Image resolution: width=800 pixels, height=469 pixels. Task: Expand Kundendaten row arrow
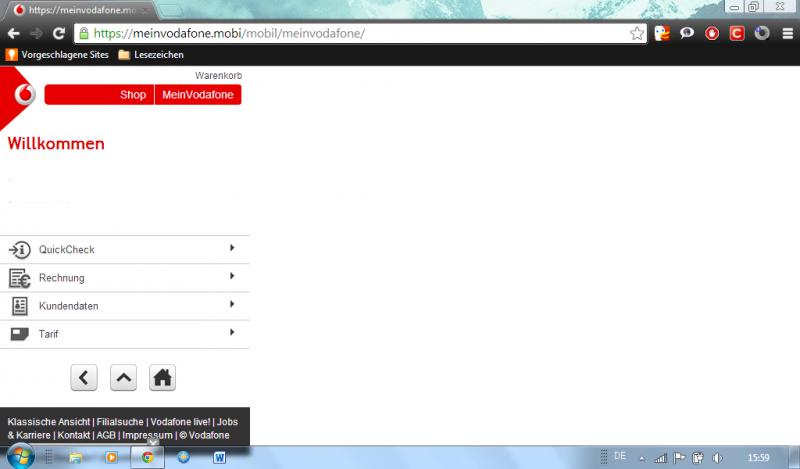point(232,304)
